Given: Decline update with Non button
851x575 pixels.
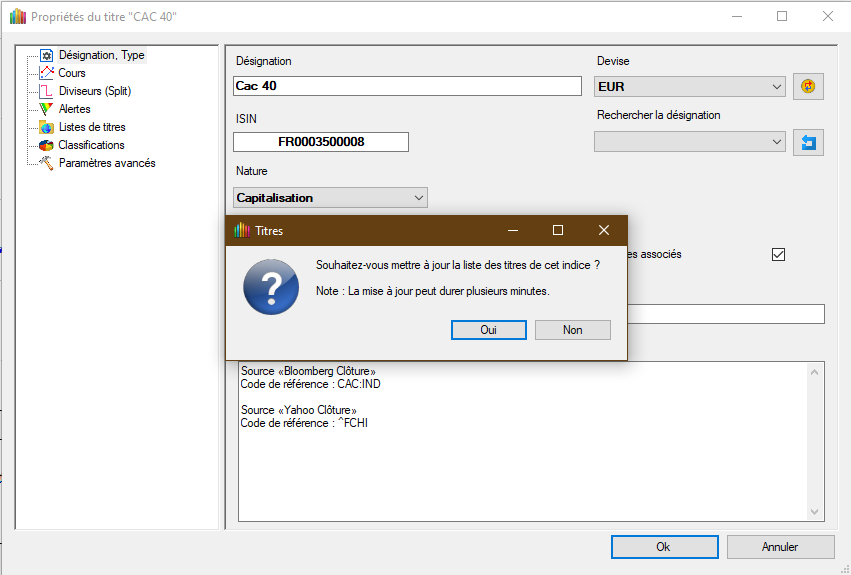Looking at the screenshot, I should (x=573, y=330).
